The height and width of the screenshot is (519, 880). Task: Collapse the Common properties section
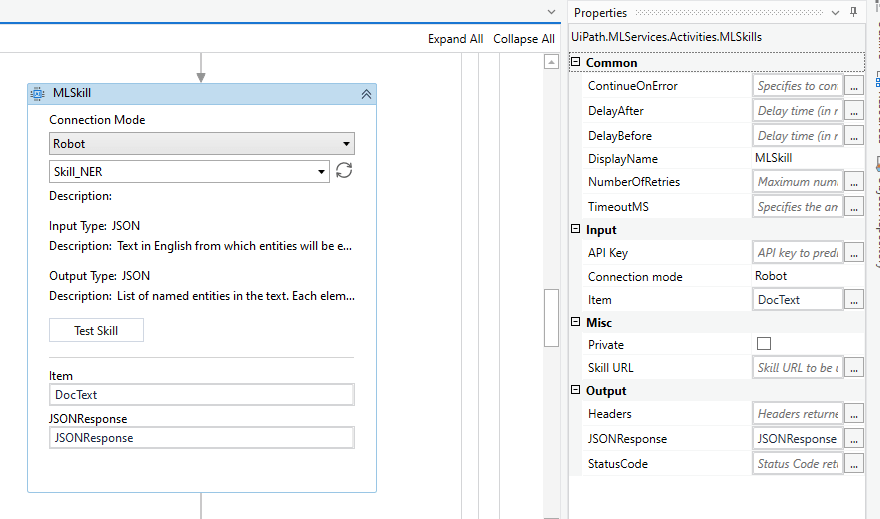tap(575, 62)
